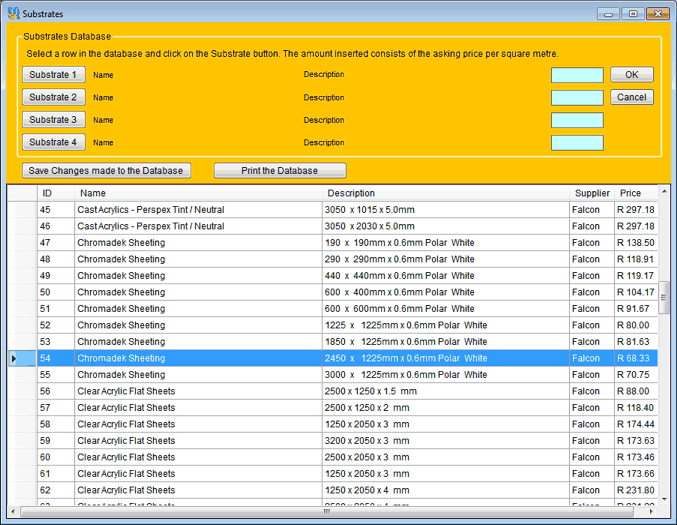Screen dimensions: 677x525
Task: Focus the Substrate 4 price field
Action: coord(577,142)
